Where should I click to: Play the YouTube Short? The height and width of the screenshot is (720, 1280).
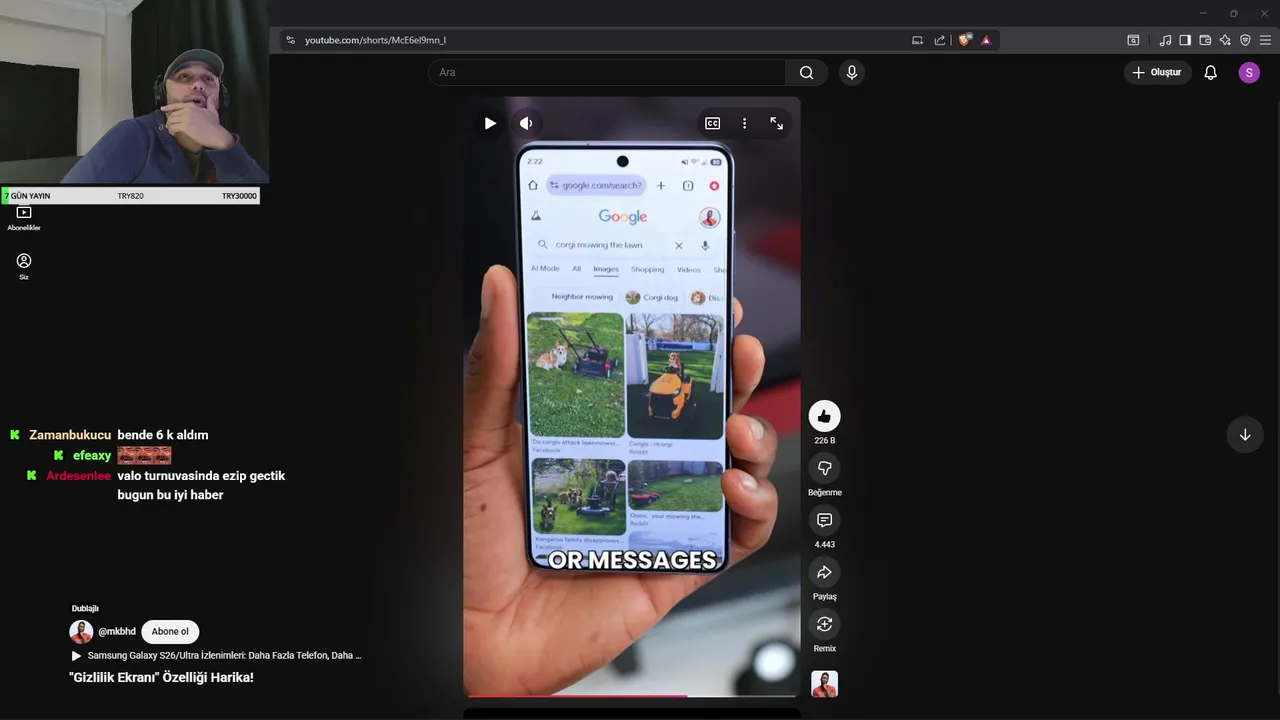(490, 123)
